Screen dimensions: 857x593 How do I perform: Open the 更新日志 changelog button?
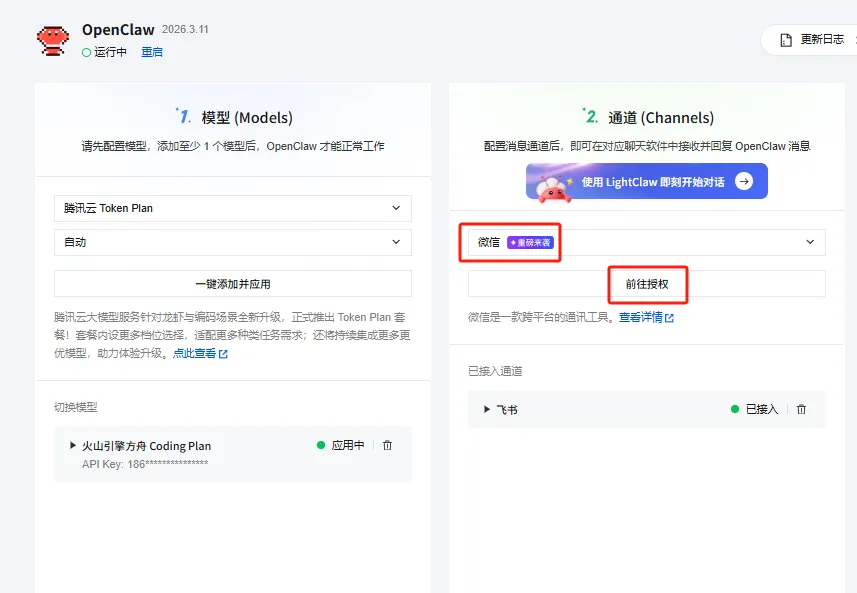(x=811, y=40)
